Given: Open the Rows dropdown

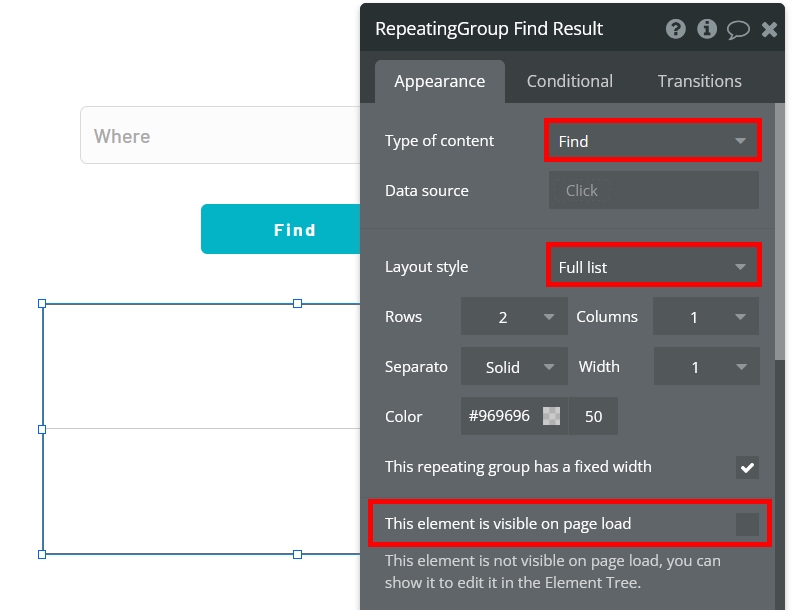Looking at the screenshot, I should click(514, 317).
